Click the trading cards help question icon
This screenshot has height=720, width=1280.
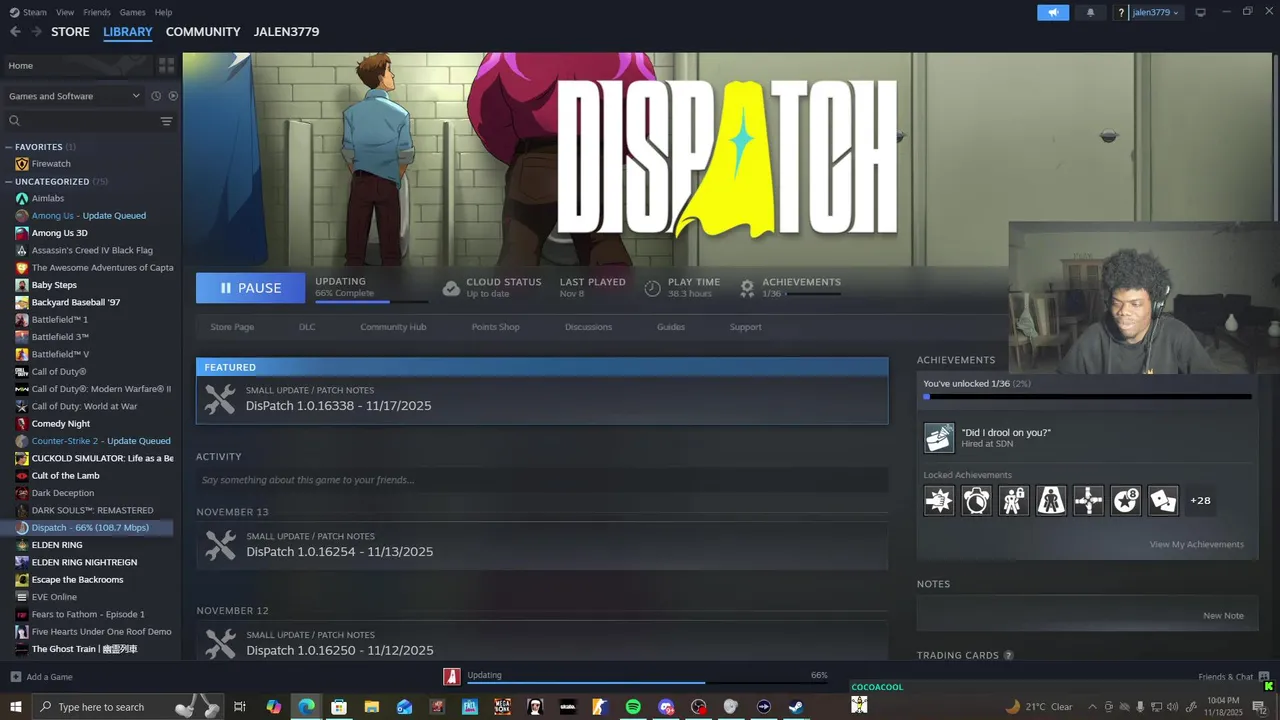pos(1008,656)
